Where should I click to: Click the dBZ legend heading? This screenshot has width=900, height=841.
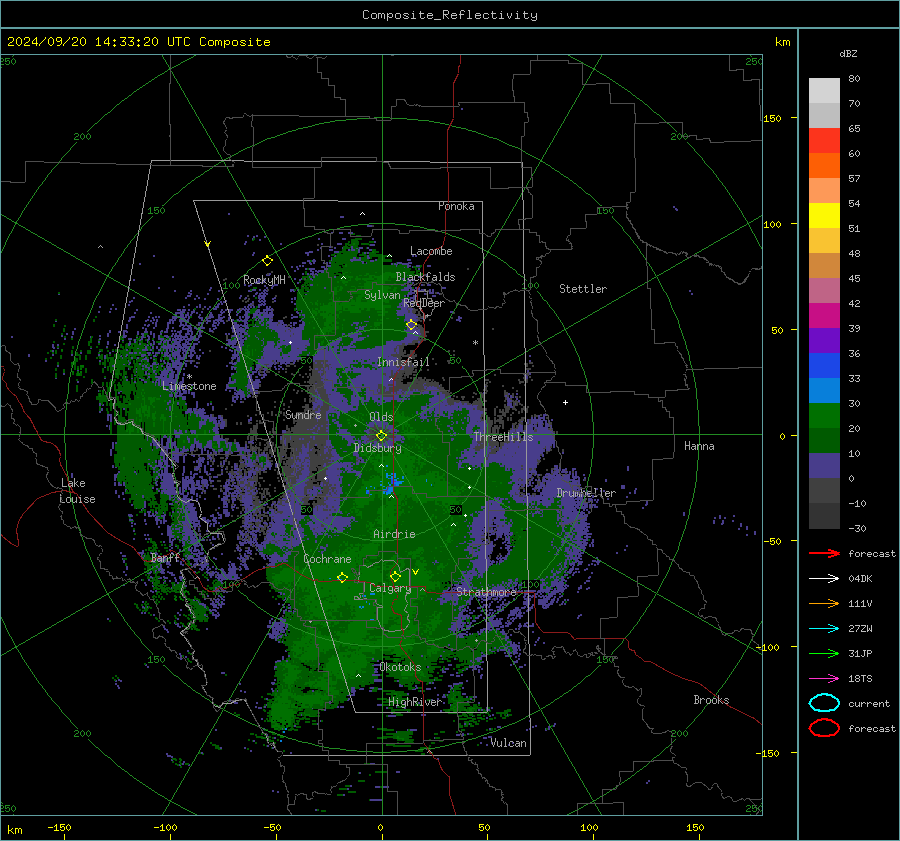848,53
